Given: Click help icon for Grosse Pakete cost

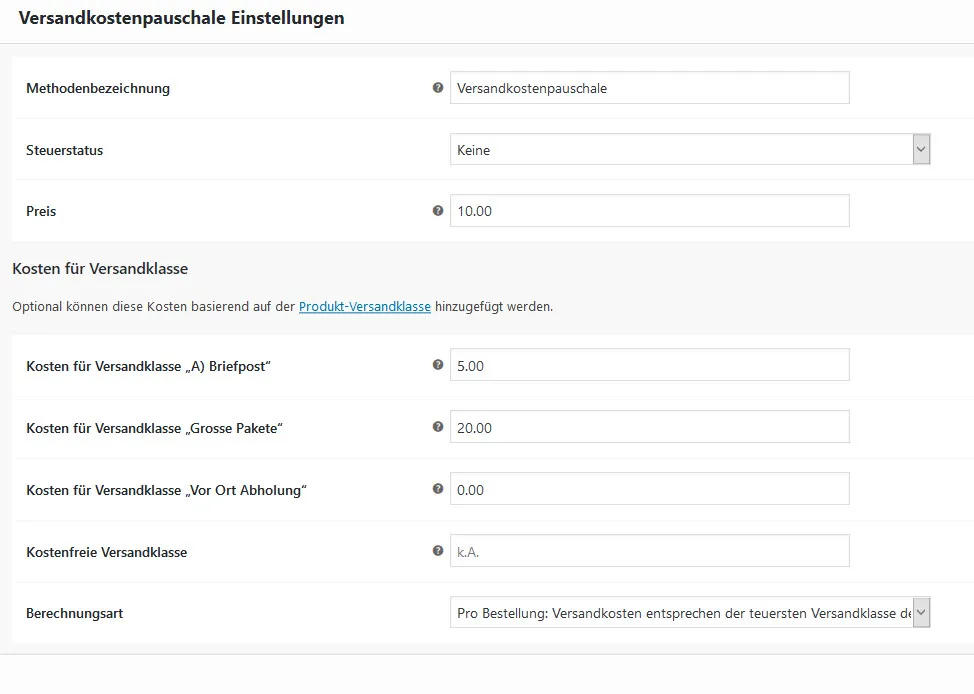Looking at the screenshot, I should (438, 427).
